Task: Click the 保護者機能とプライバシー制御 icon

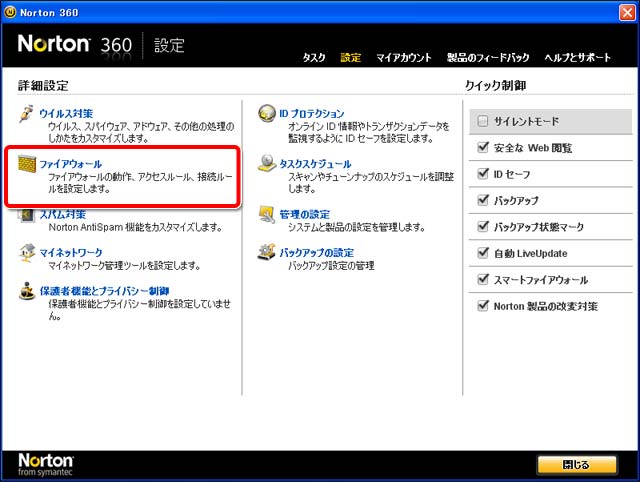Action: coord(27,291)
